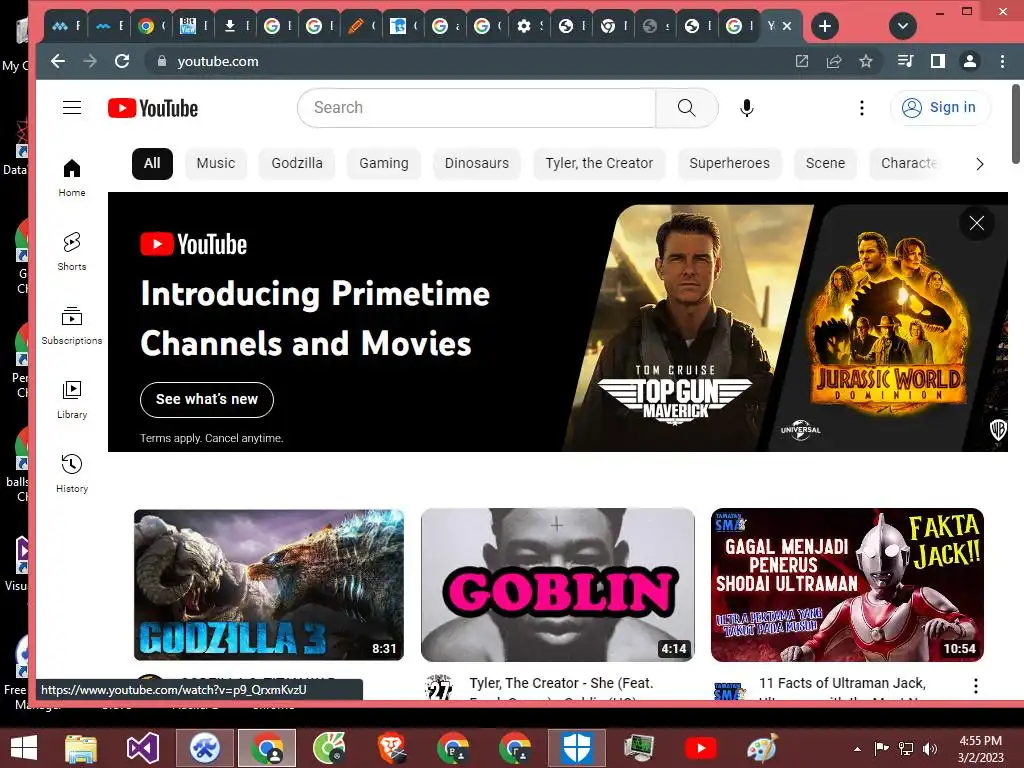Go to Home in the sidebar
The width and height of the screenshot is (1024, 768).
[72, 178]
